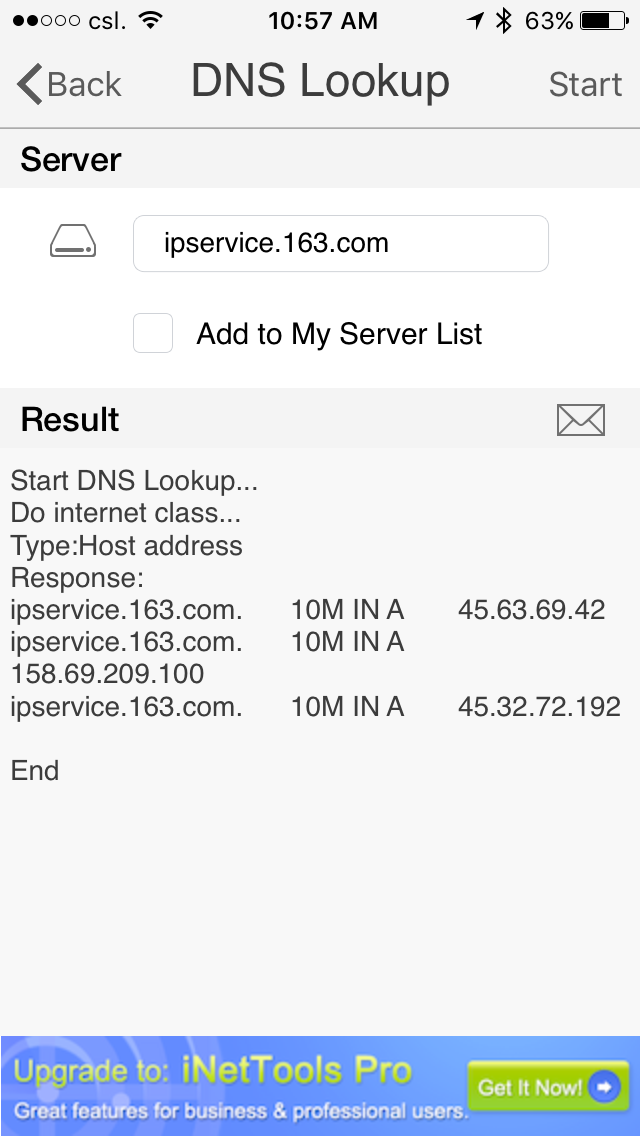Tap the Back chevron arrow
The height and width of the screenshot is (1136, 640).
[x=31, y=84]
